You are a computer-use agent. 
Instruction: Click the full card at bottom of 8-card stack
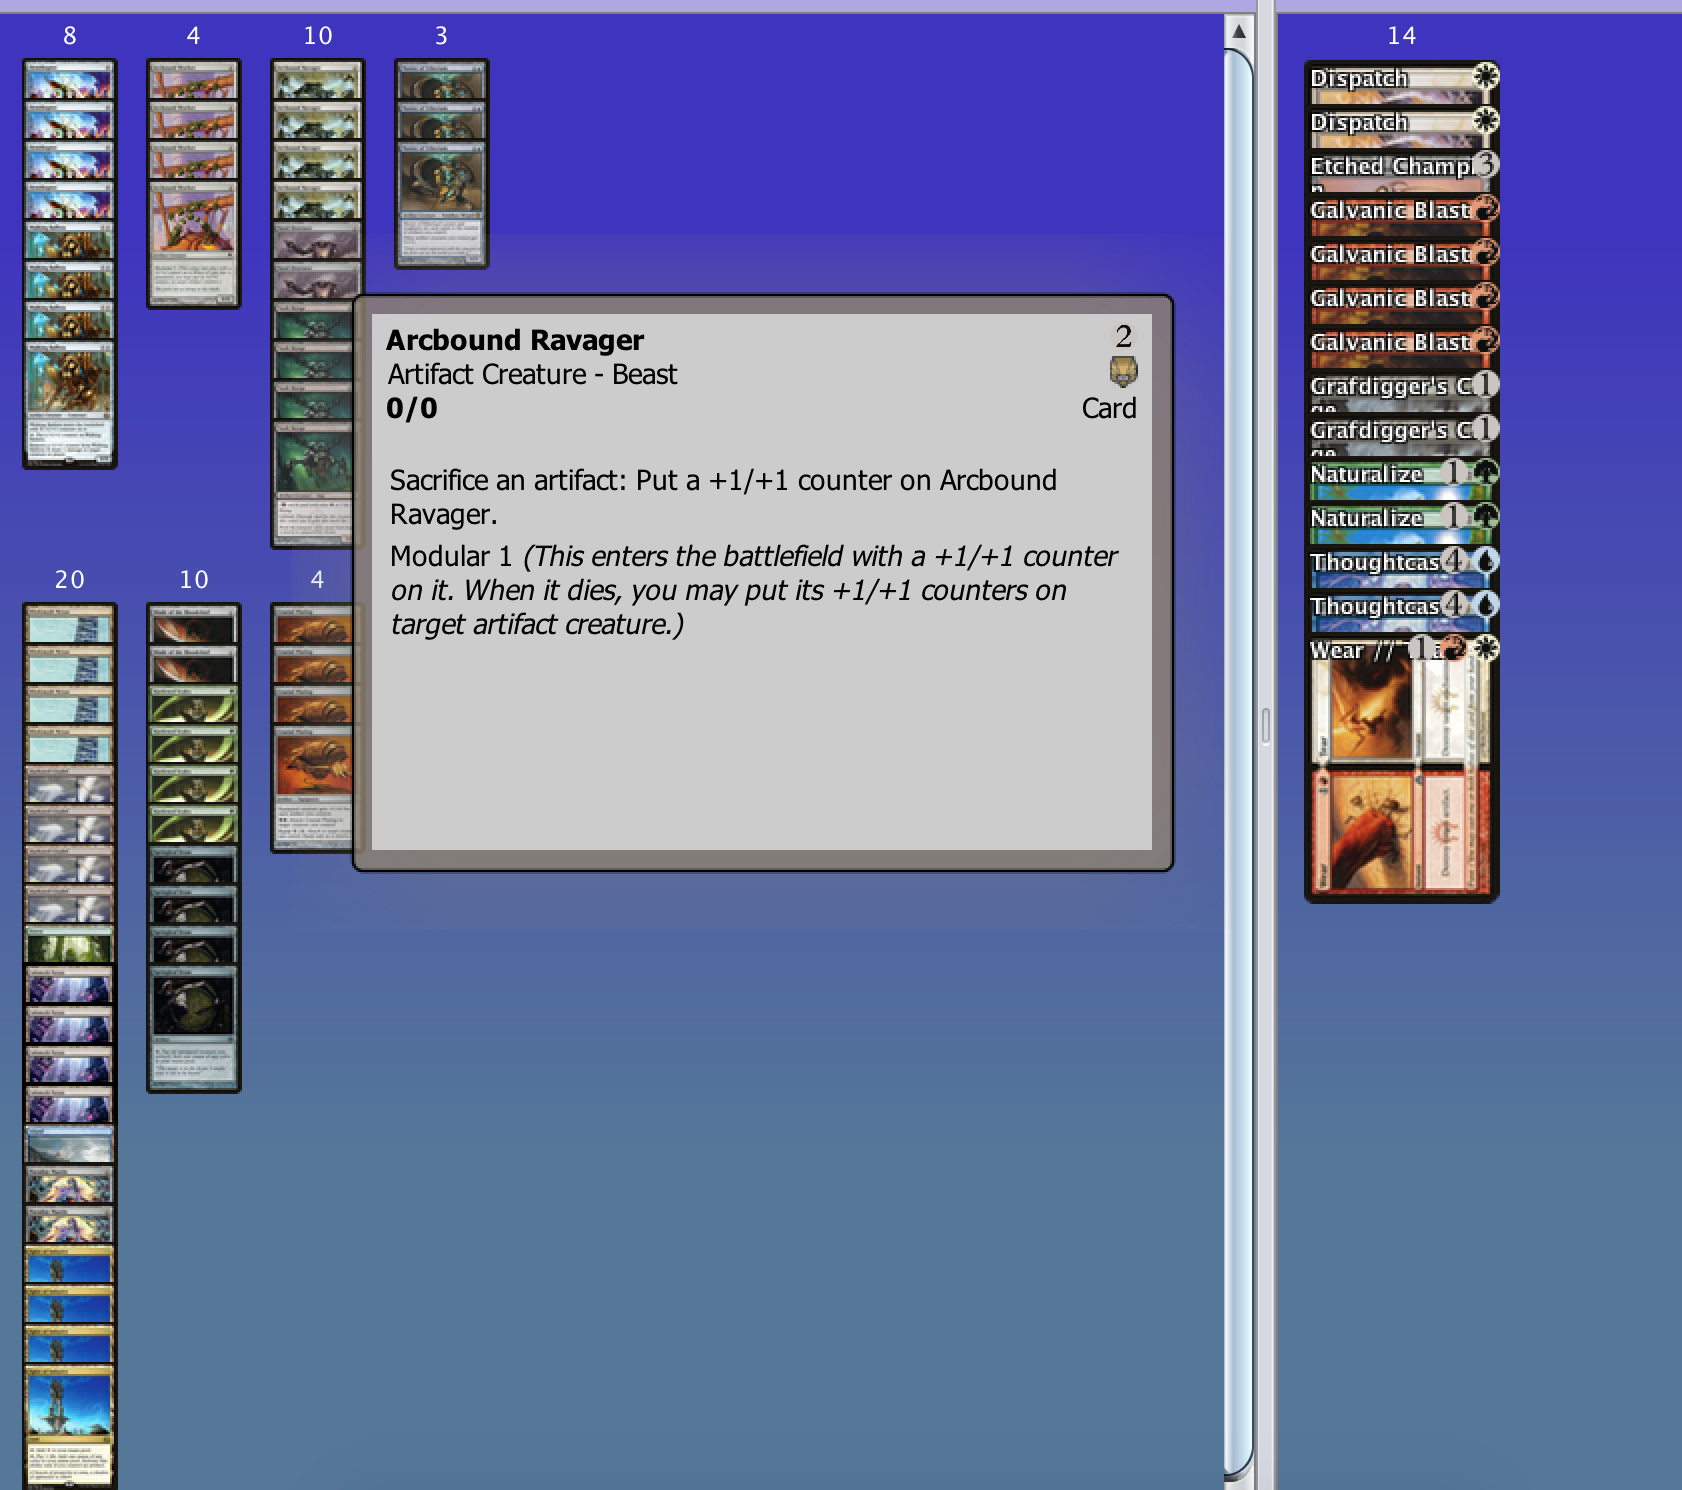tap(70, 404)
